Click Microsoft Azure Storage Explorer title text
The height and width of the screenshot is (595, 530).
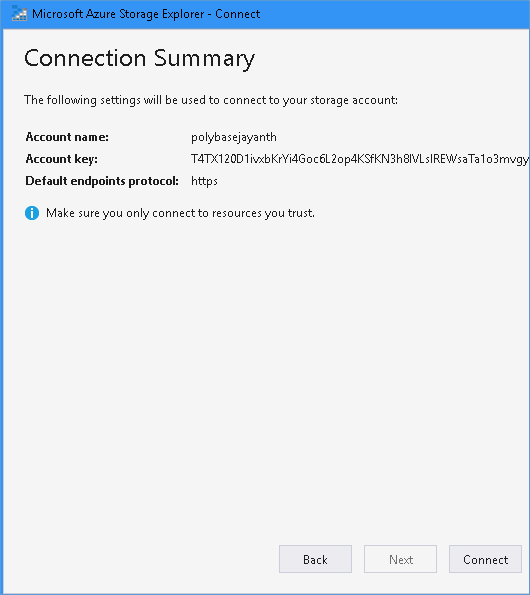coord(118,14)
